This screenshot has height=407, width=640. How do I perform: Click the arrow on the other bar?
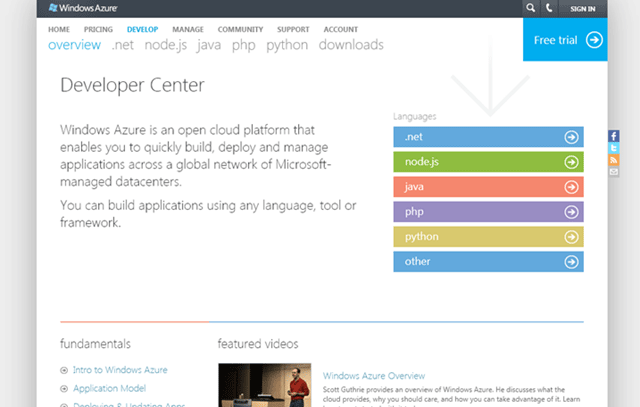click(x=571, y=262)
